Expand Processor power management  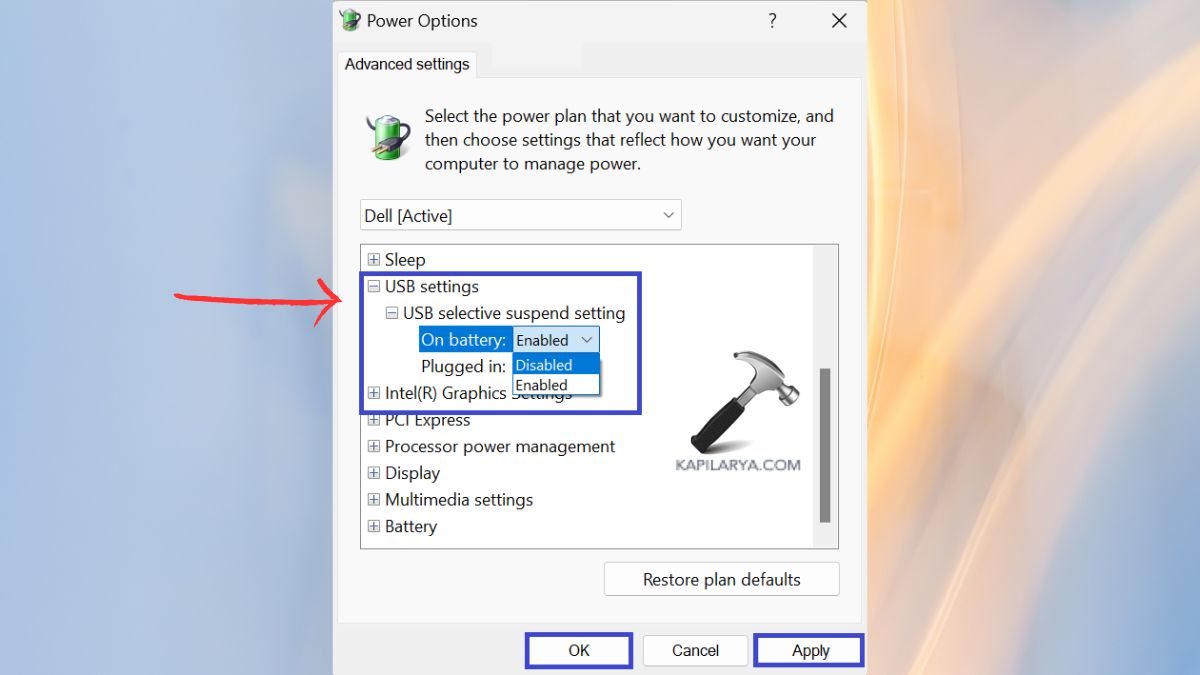(x=374, y=446)
